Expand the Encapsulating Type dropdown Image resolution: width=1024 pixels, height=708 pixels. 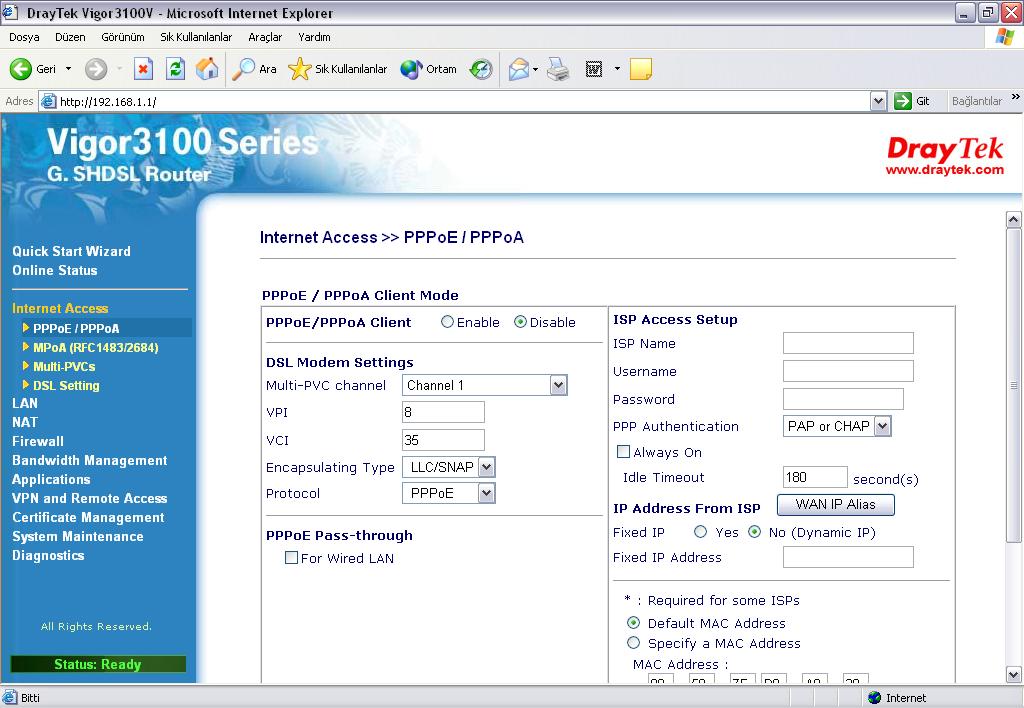click(x=486, y=467)
